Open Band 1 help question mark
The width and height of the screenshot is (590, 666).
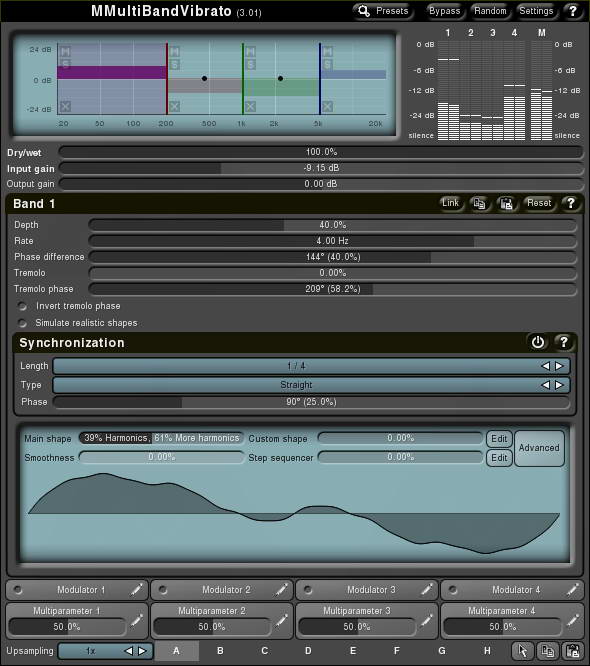pos(570,203)
